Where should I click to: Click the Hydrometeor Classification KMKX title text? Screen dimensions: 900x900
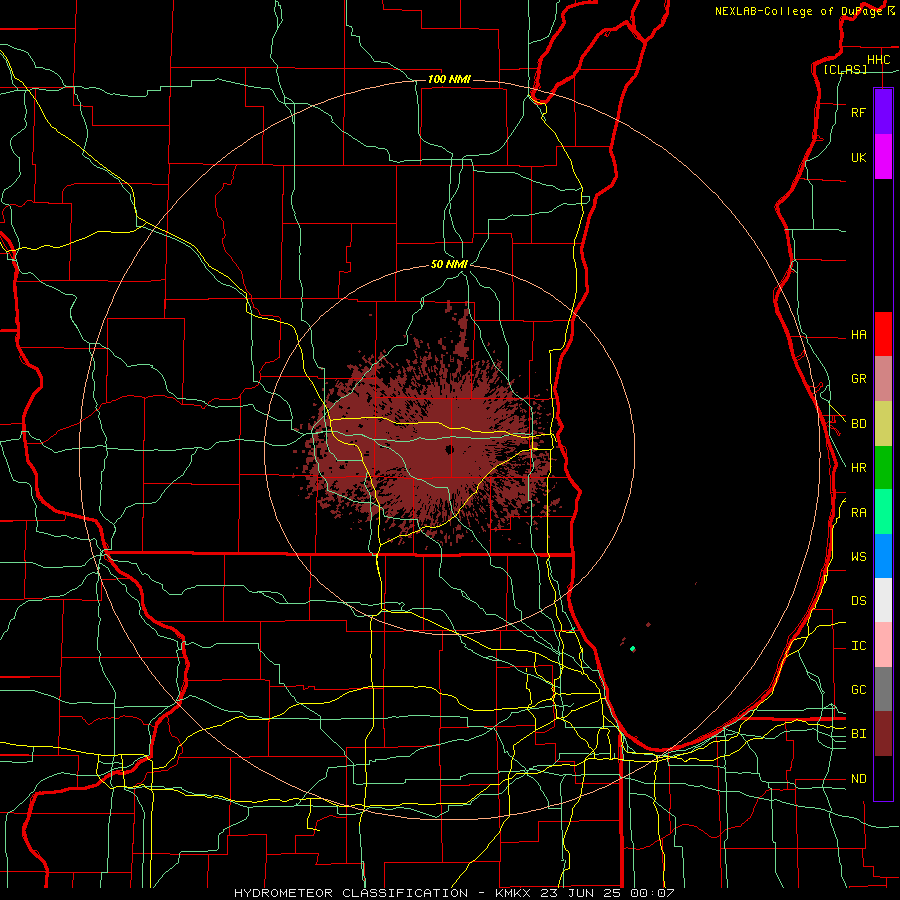tap(454, 893)
